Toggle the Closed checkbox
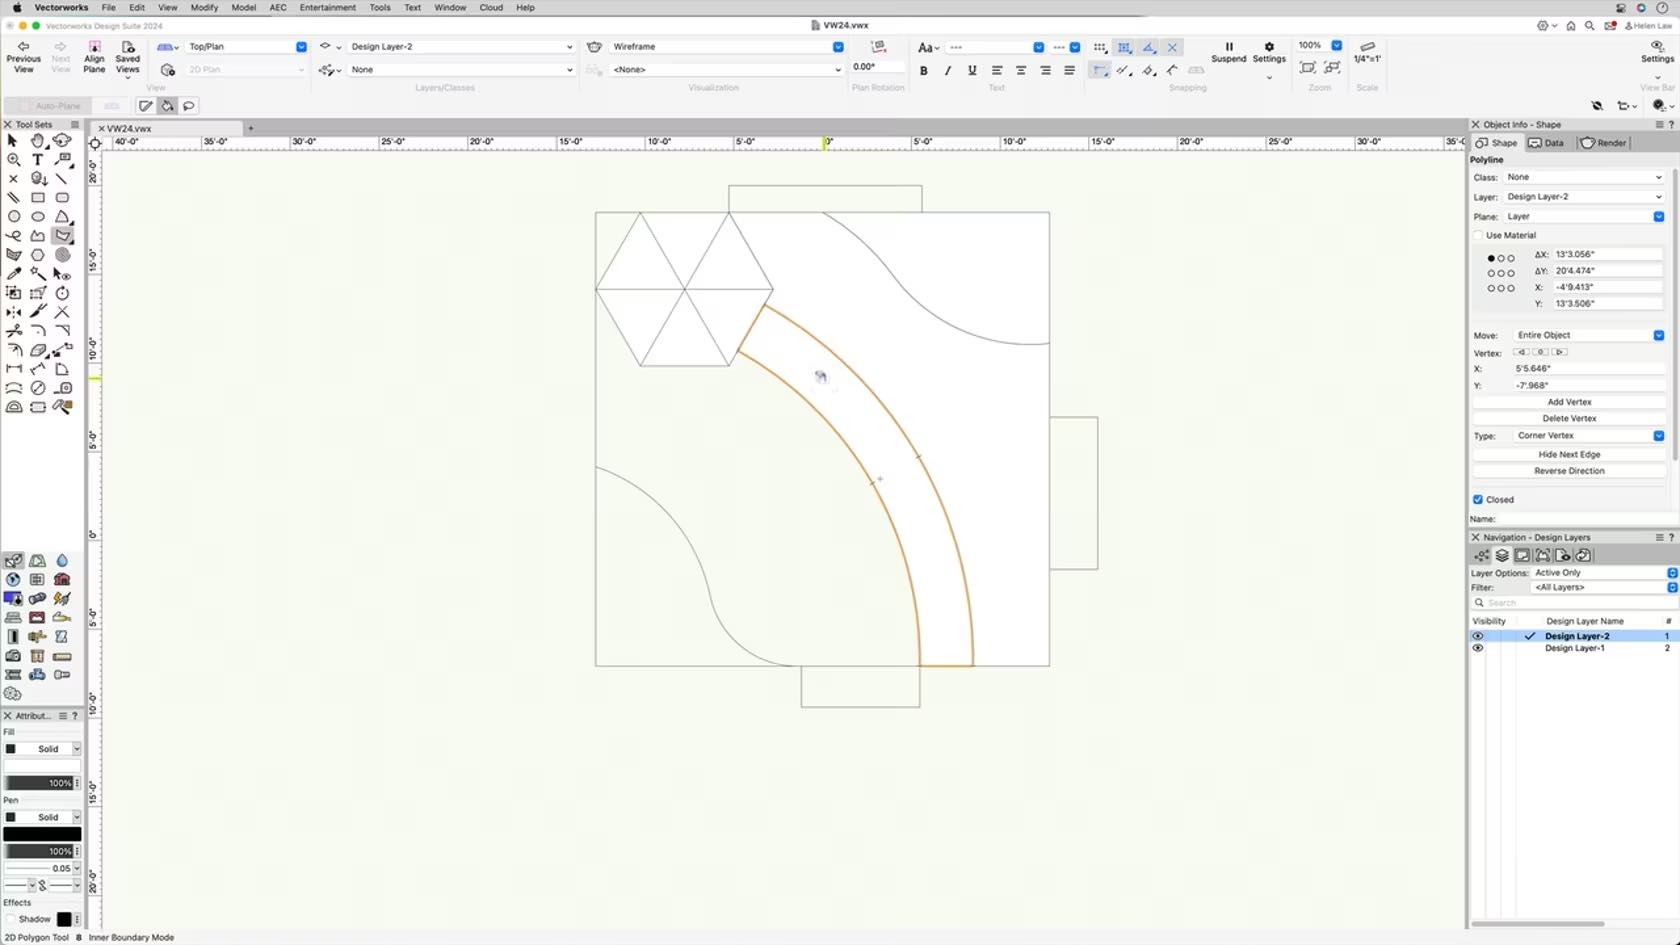Screen dimensions: 1680x945 [x=1478, y=499]
